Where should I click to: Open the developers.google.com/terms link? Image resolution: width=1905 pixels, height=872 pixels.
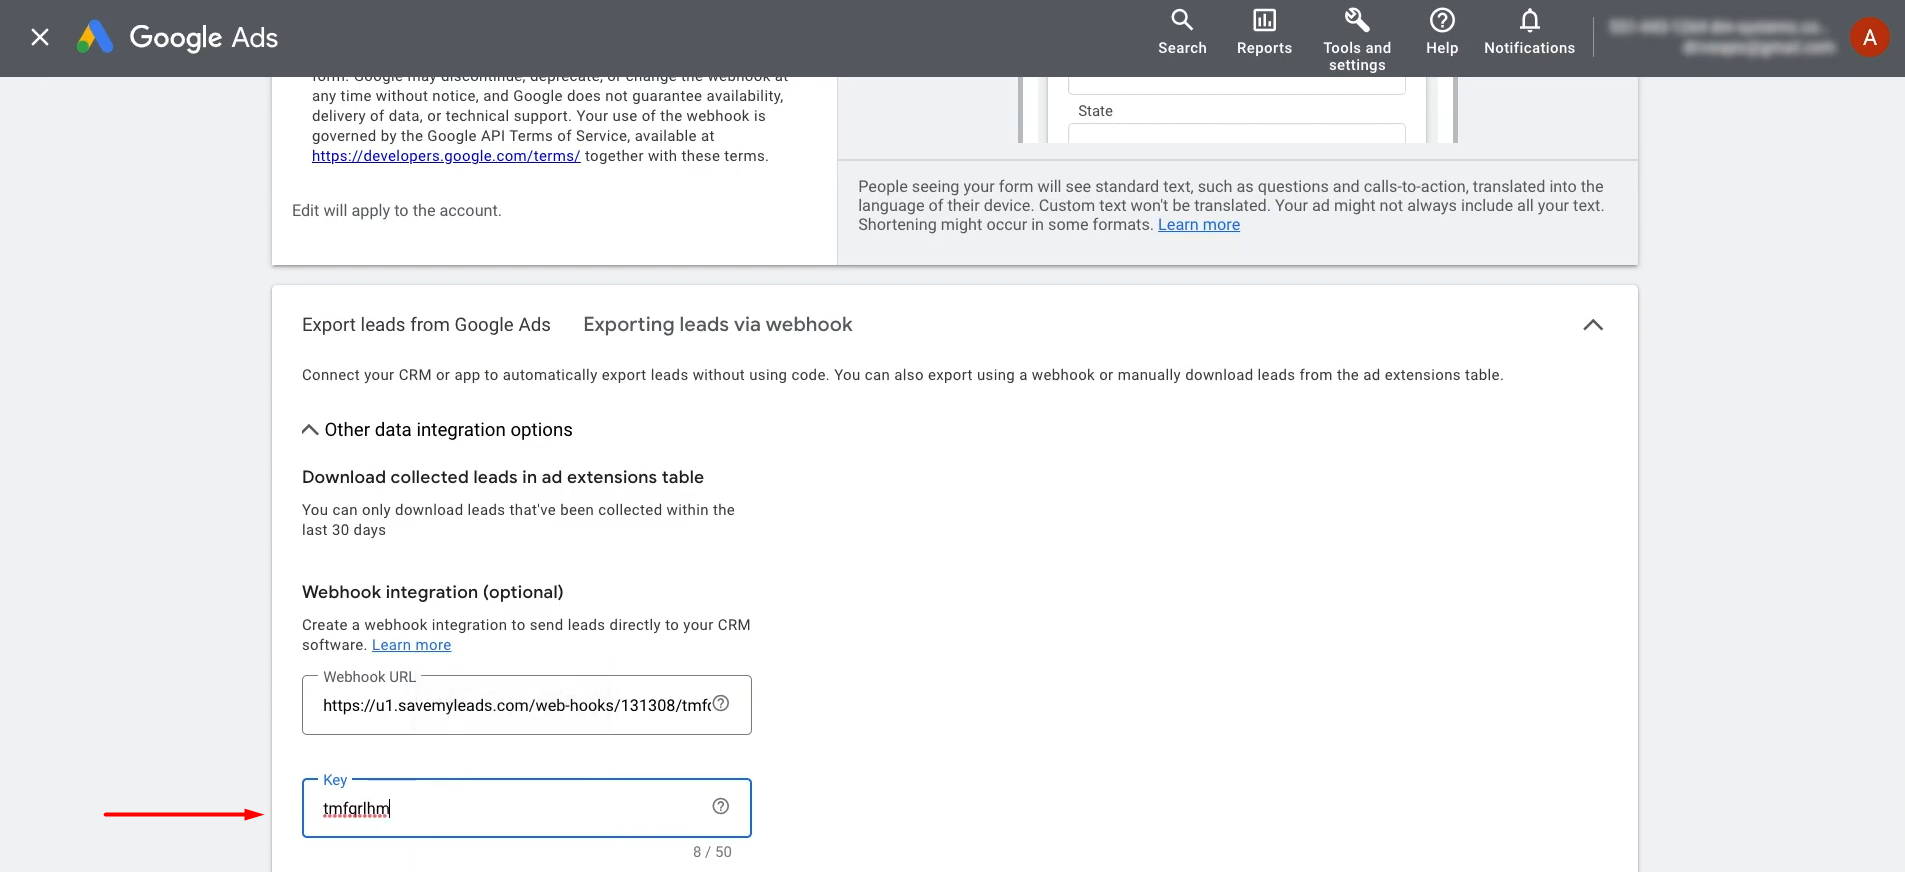click(446, 156)
